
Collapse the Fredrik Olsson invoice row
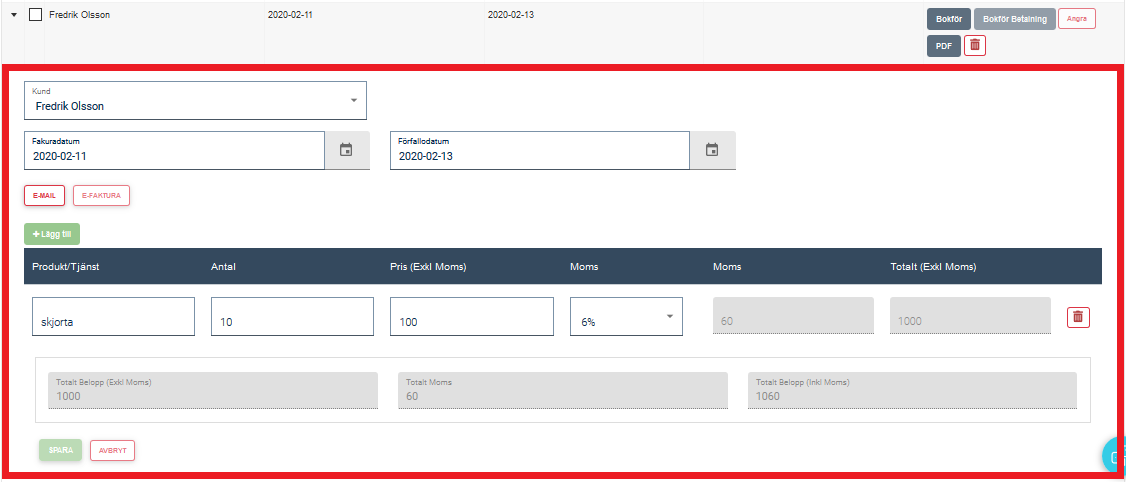[x=14, y=16]
